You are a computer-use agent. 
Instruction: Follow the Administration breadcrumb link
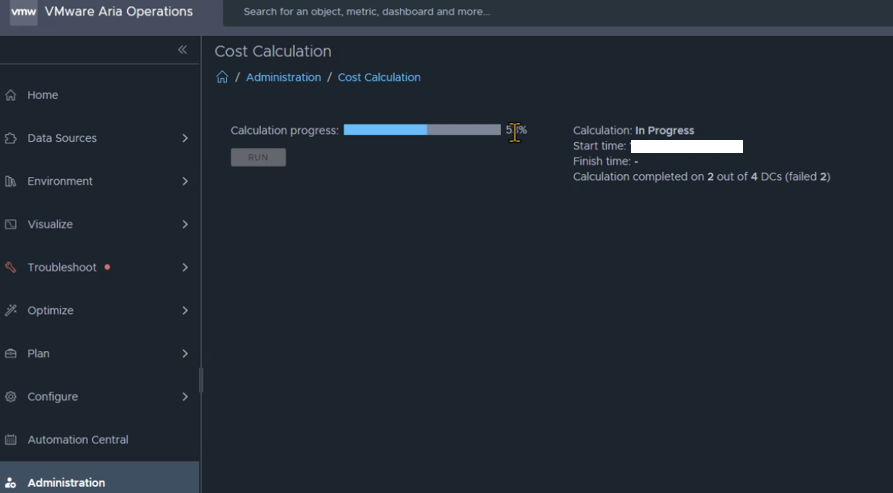[283, 77]
